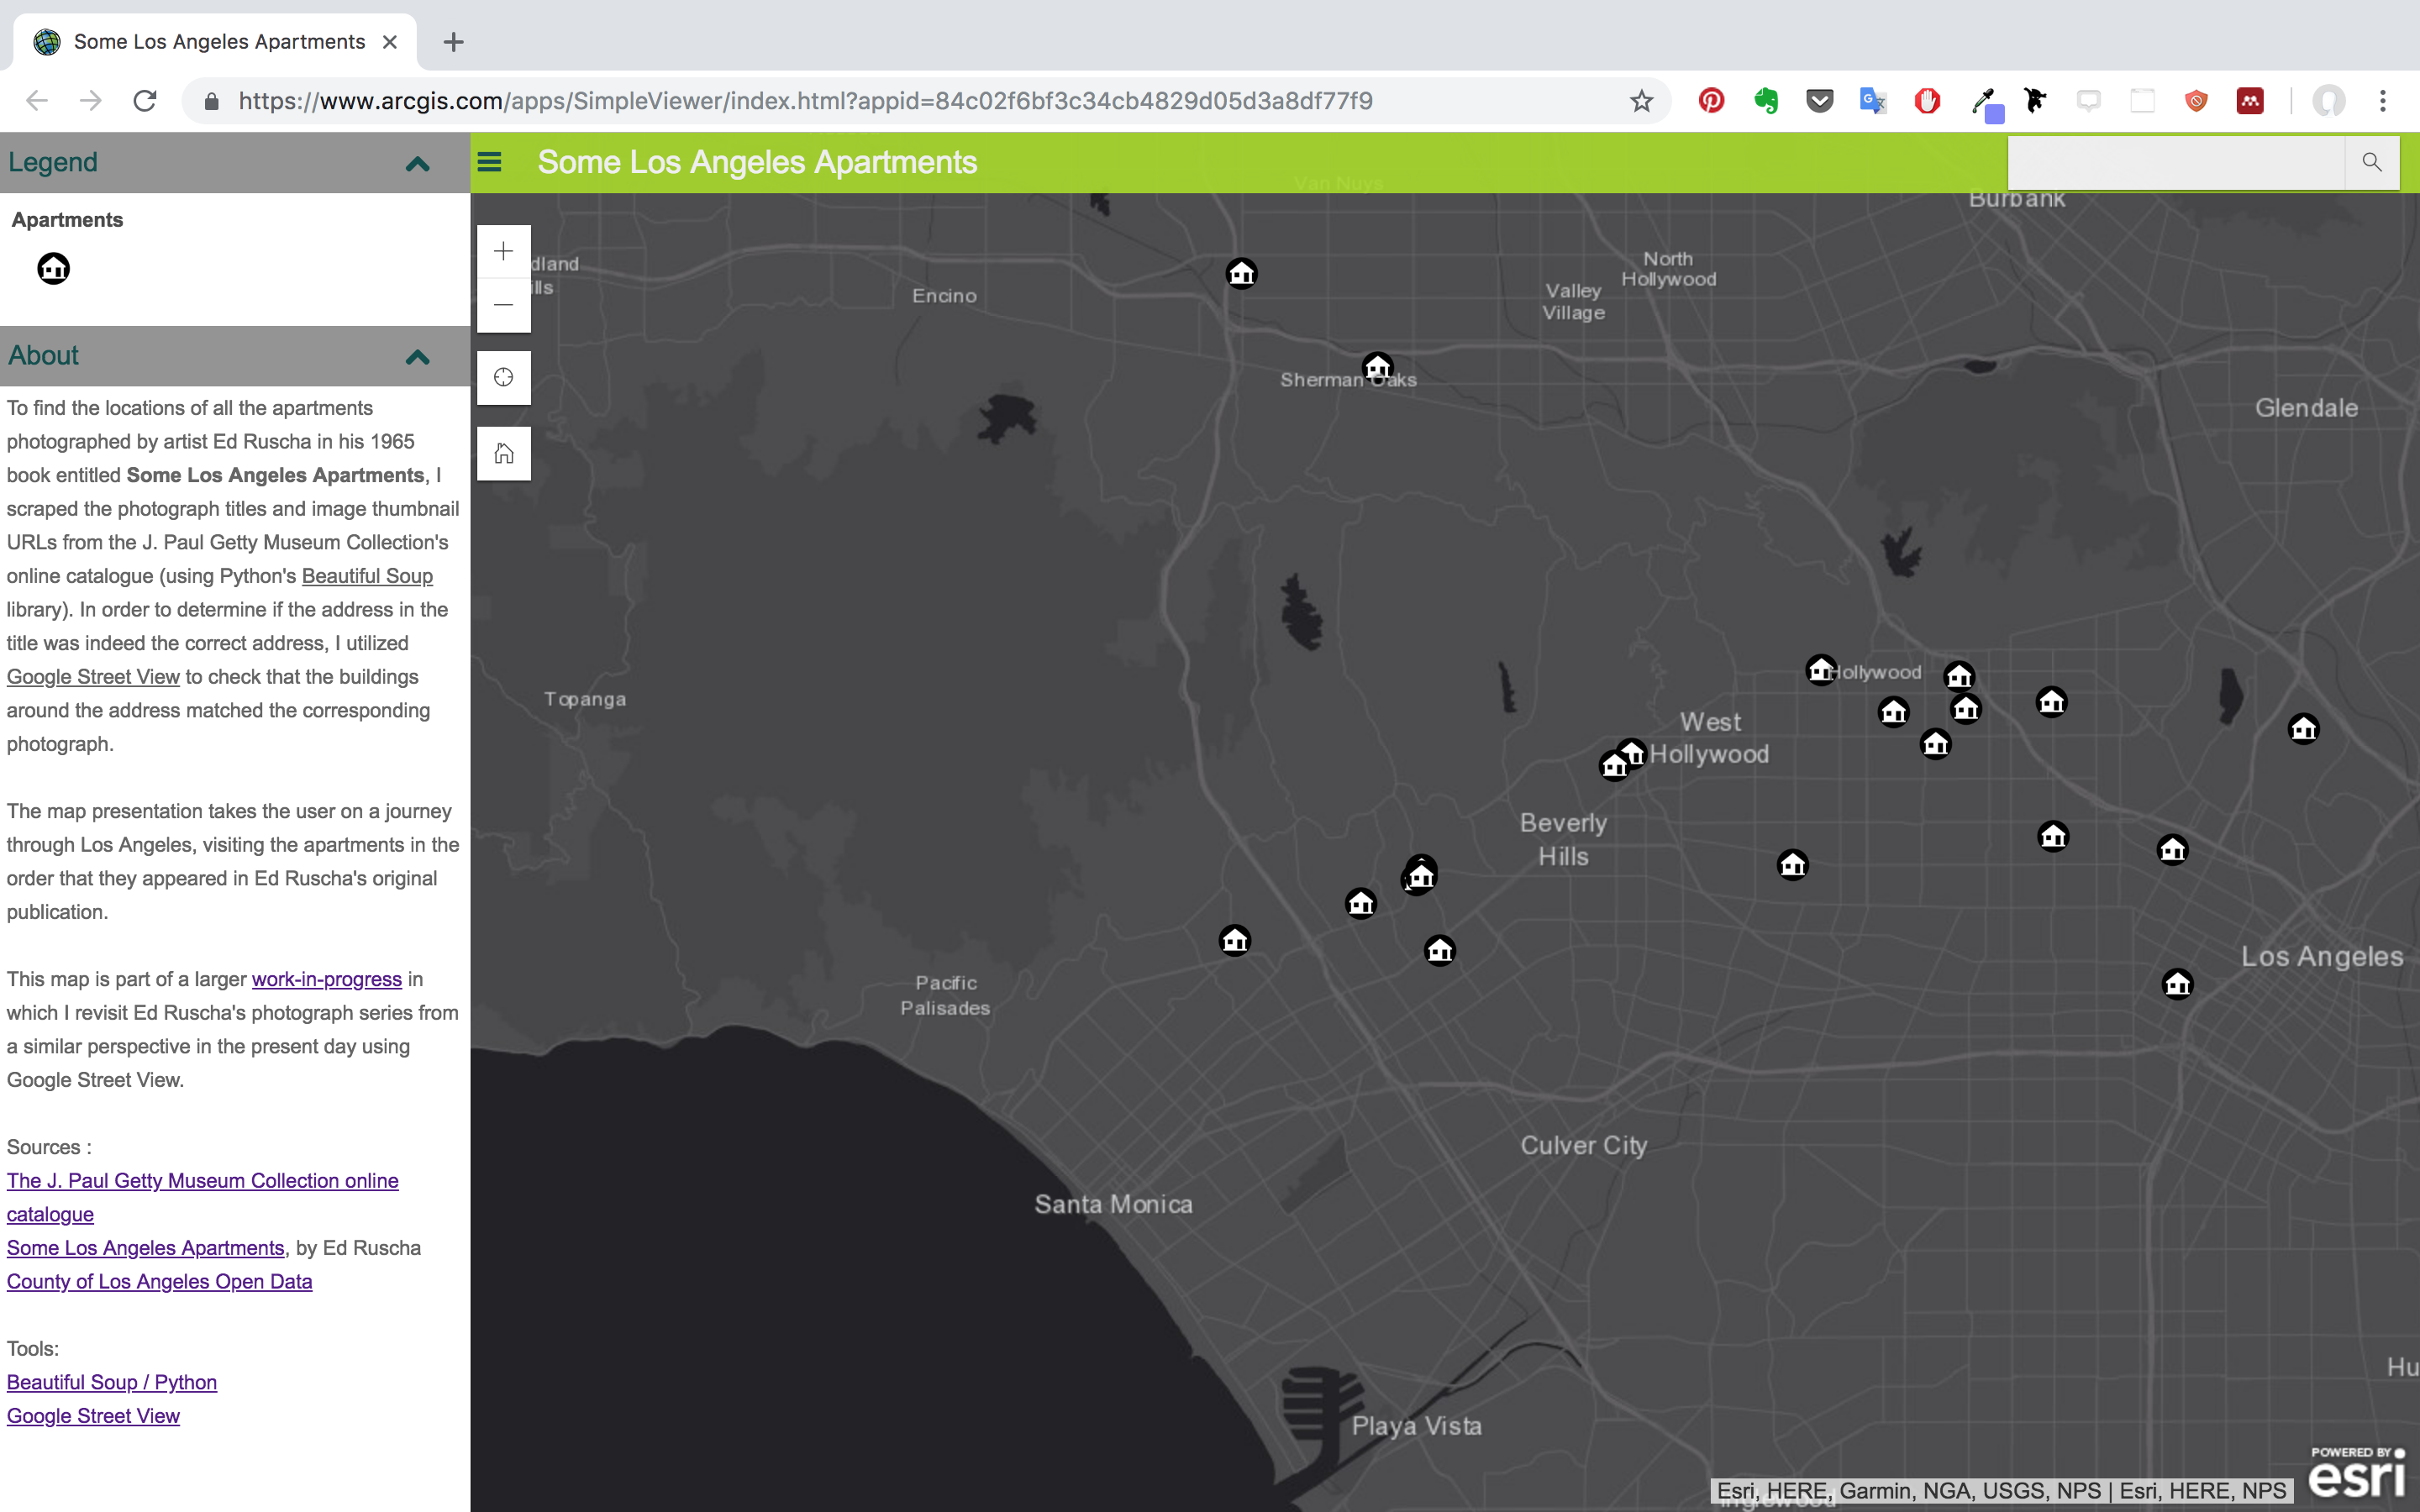Image resolution: width=2420 pixels, height=1512 pixels.
Task: Click the find my location button
Action: [504, 378]
